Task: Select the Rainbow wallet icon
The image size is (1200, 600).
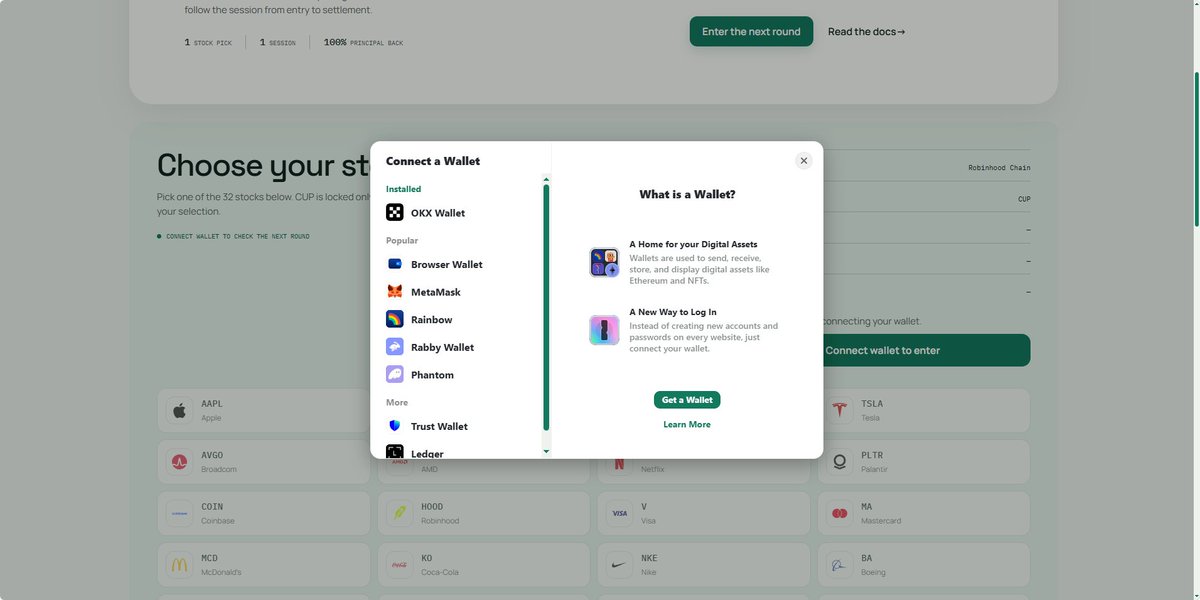Action: [395, 320]
